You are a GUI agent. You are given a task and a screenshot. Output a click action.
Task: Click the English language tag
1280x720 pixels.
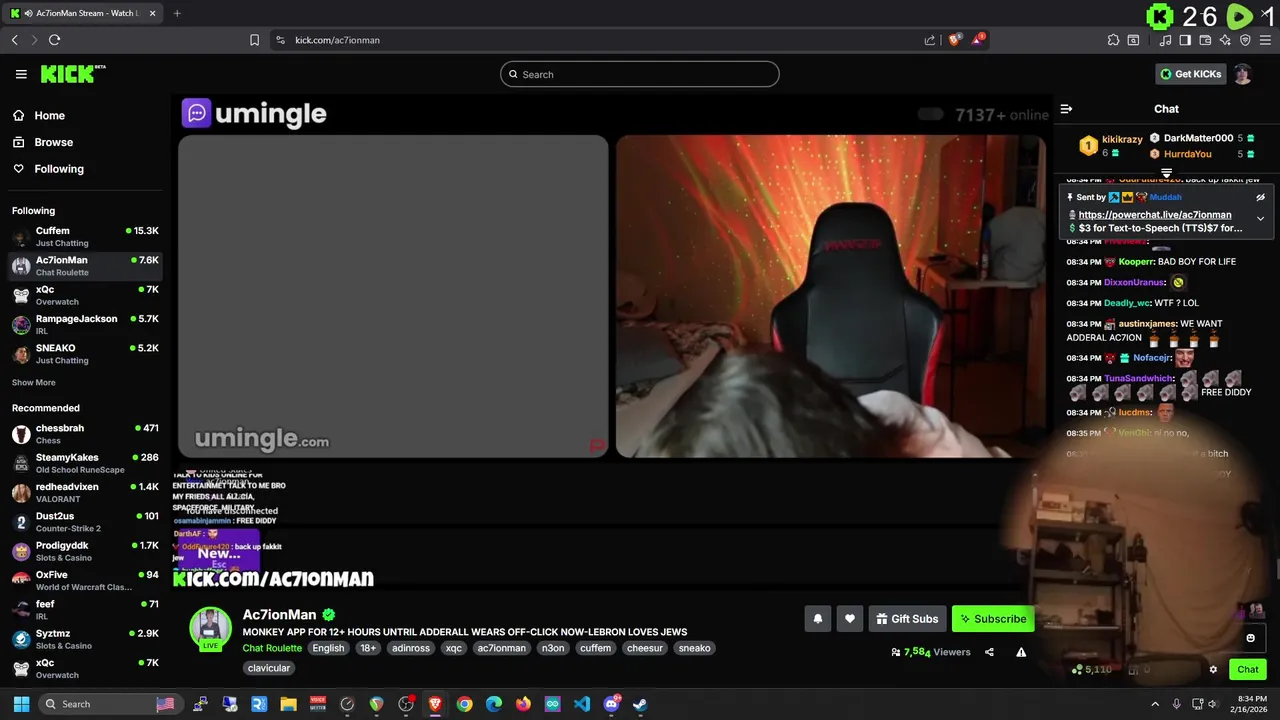[328, 648]
